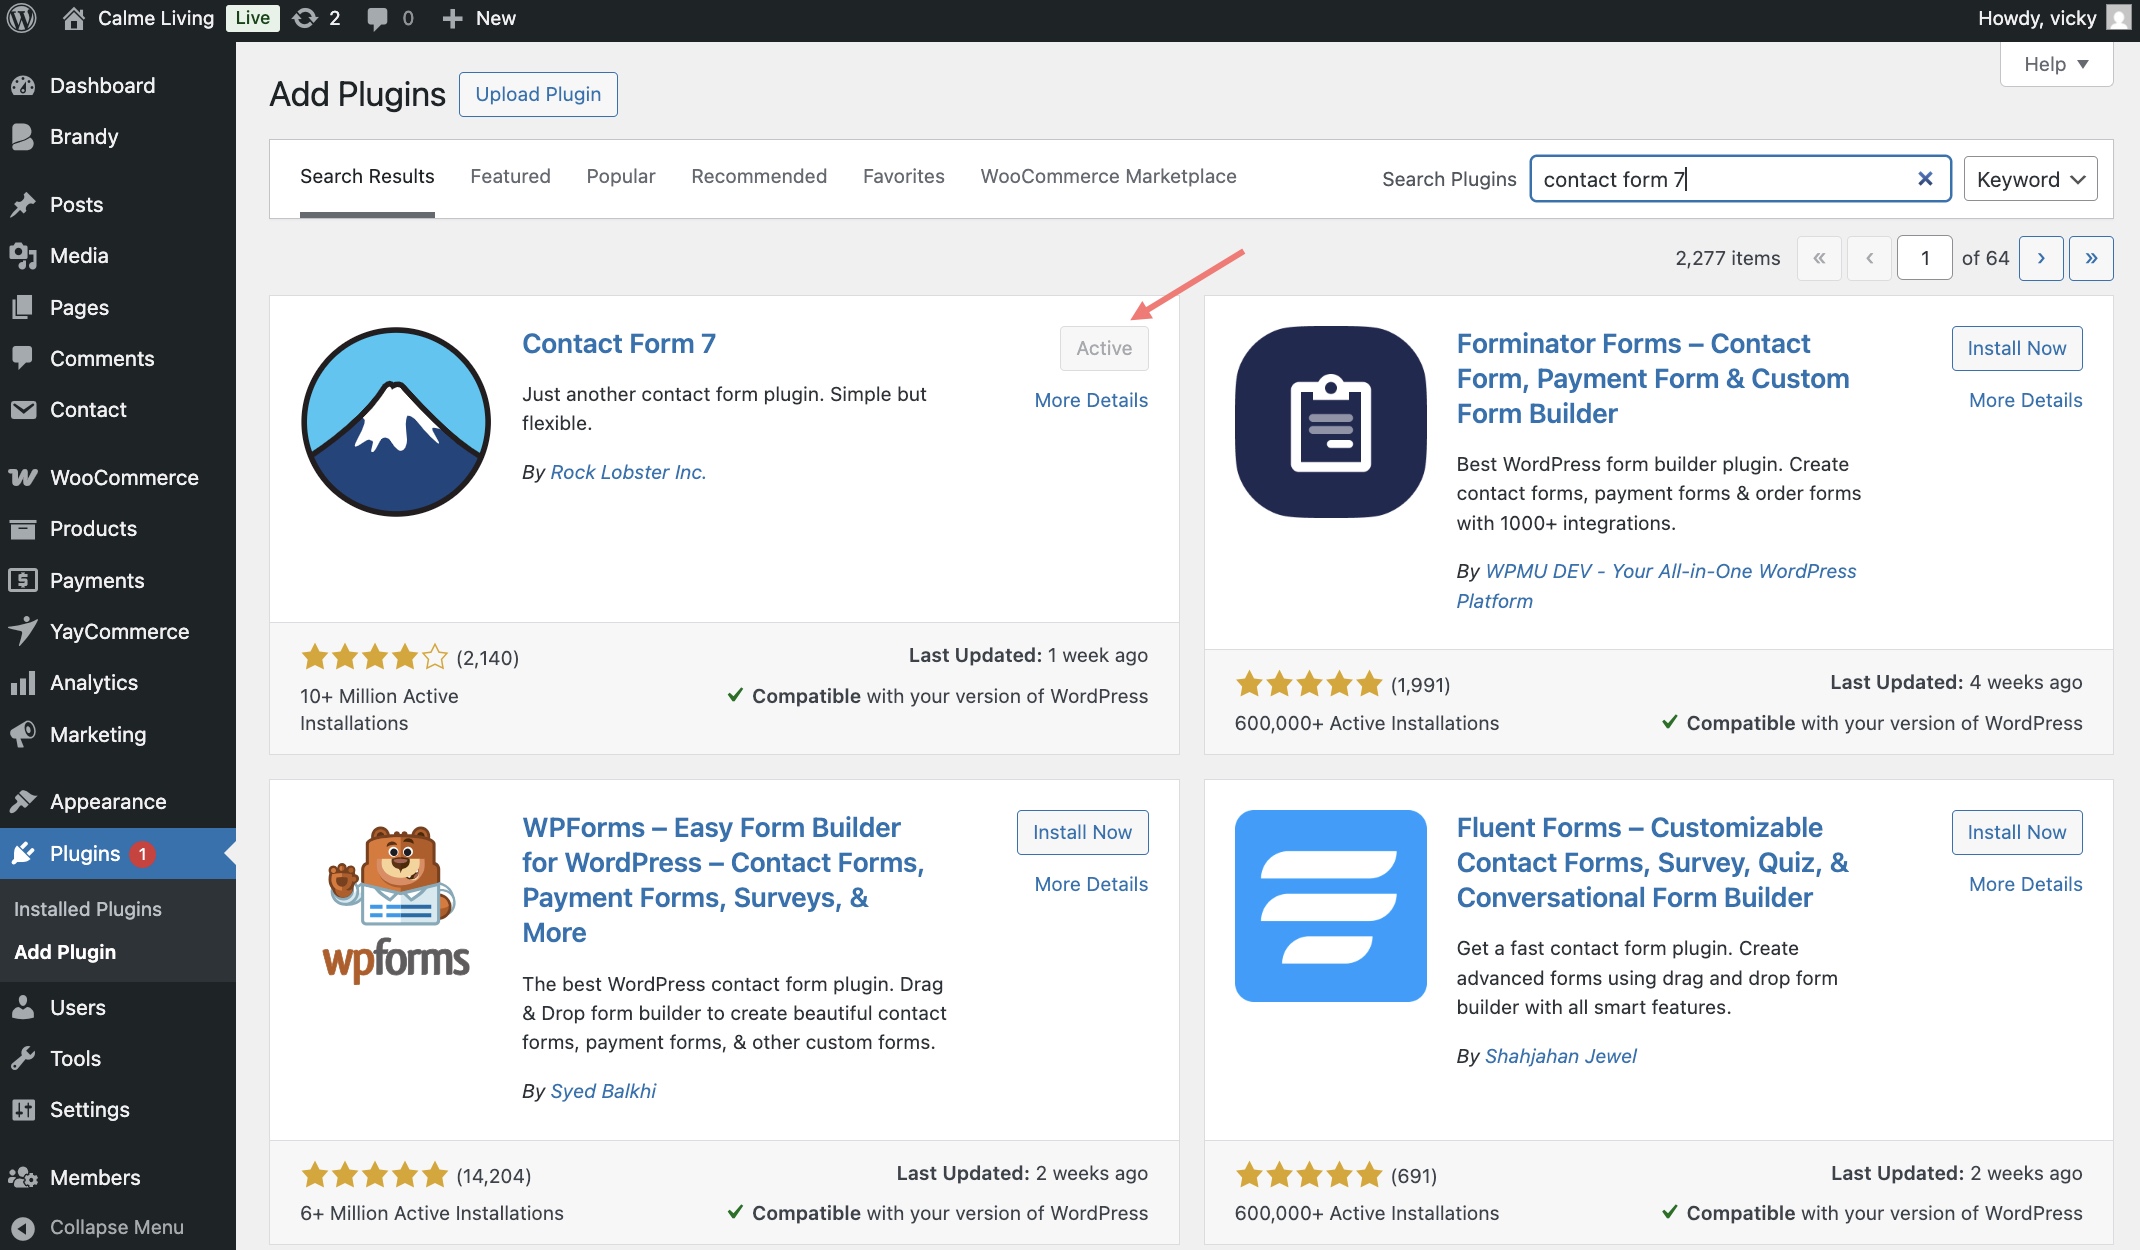The image size is (2140, 1250).
Task: Install the WPForms plugin
Action: pos(1082,832)
